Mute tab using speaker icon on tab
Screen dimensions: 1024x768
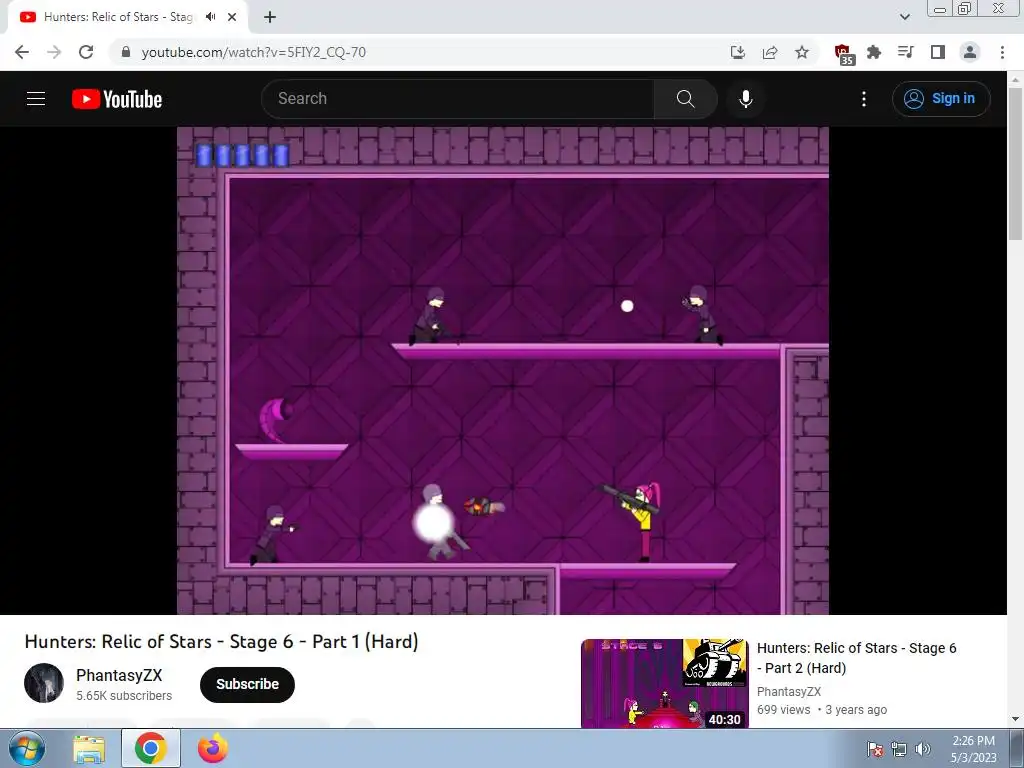tap(210, 17)
